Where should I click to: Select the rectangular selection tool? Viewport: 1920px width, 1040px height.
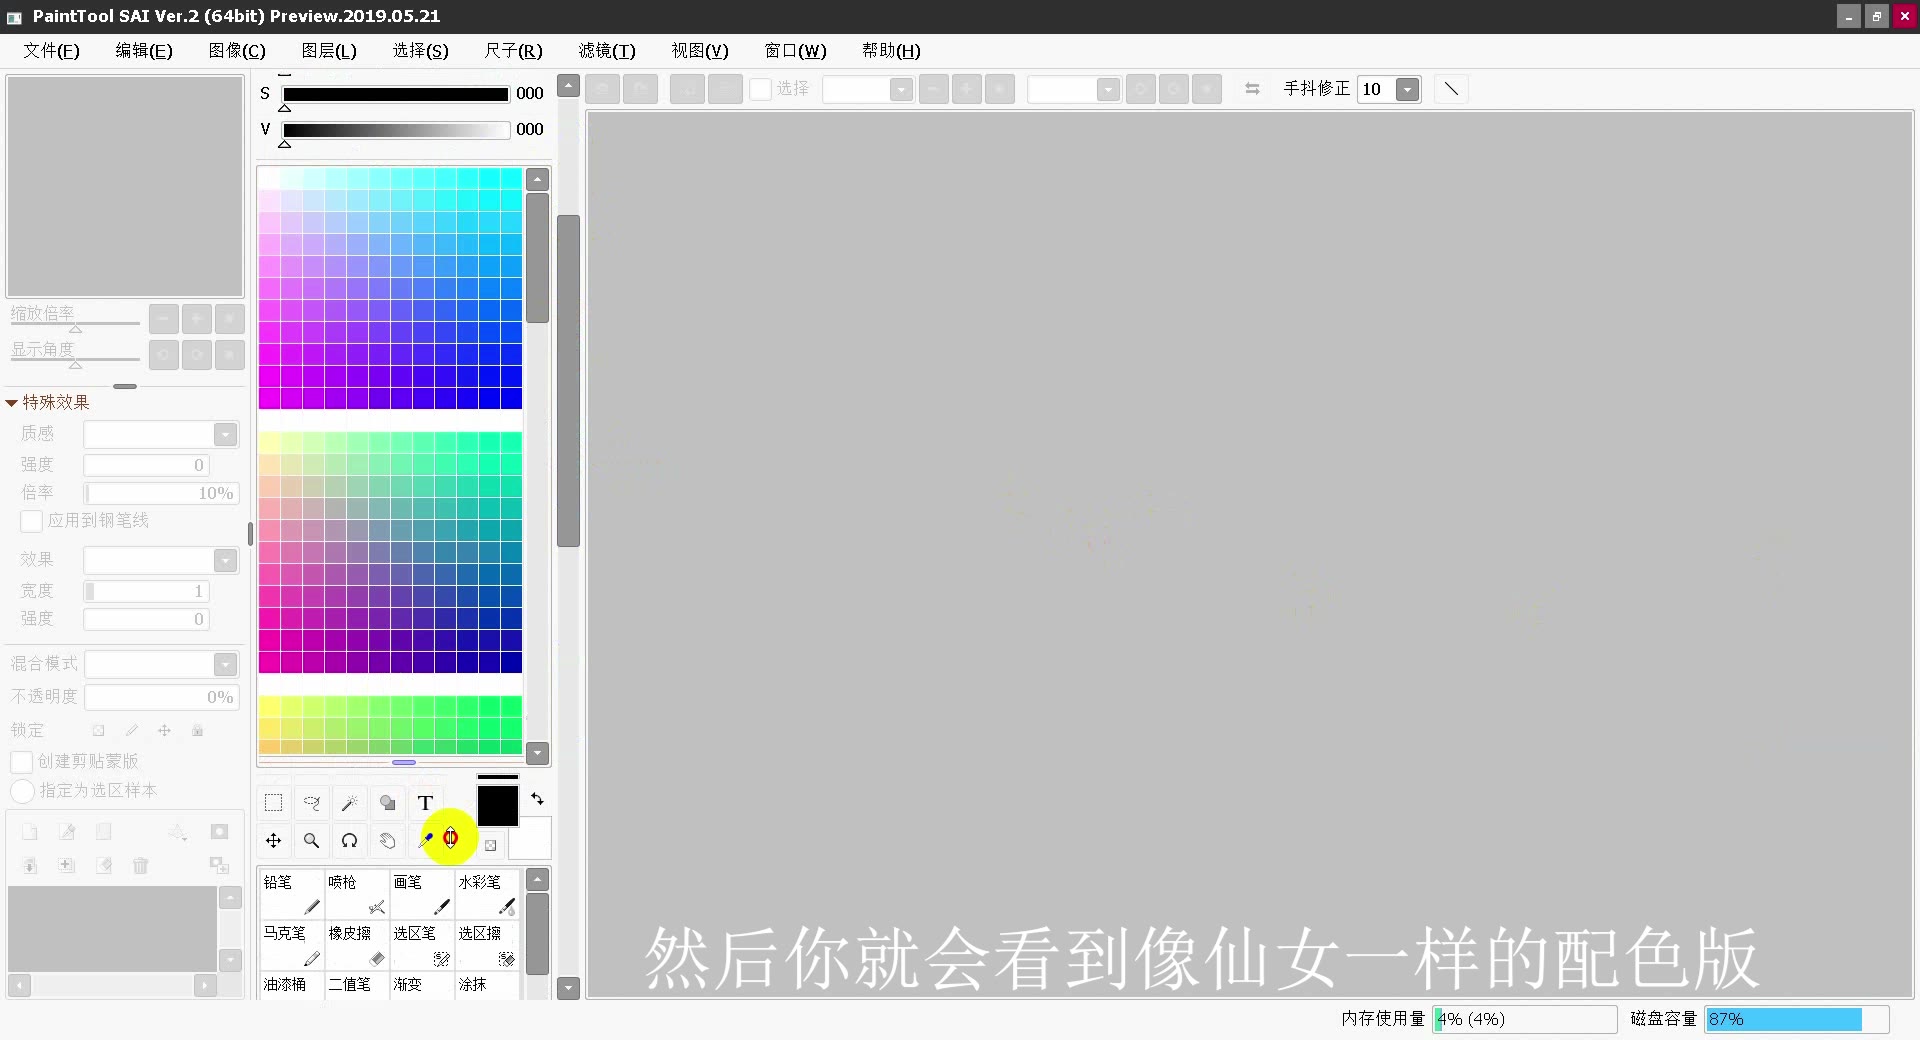click(273, 803)
